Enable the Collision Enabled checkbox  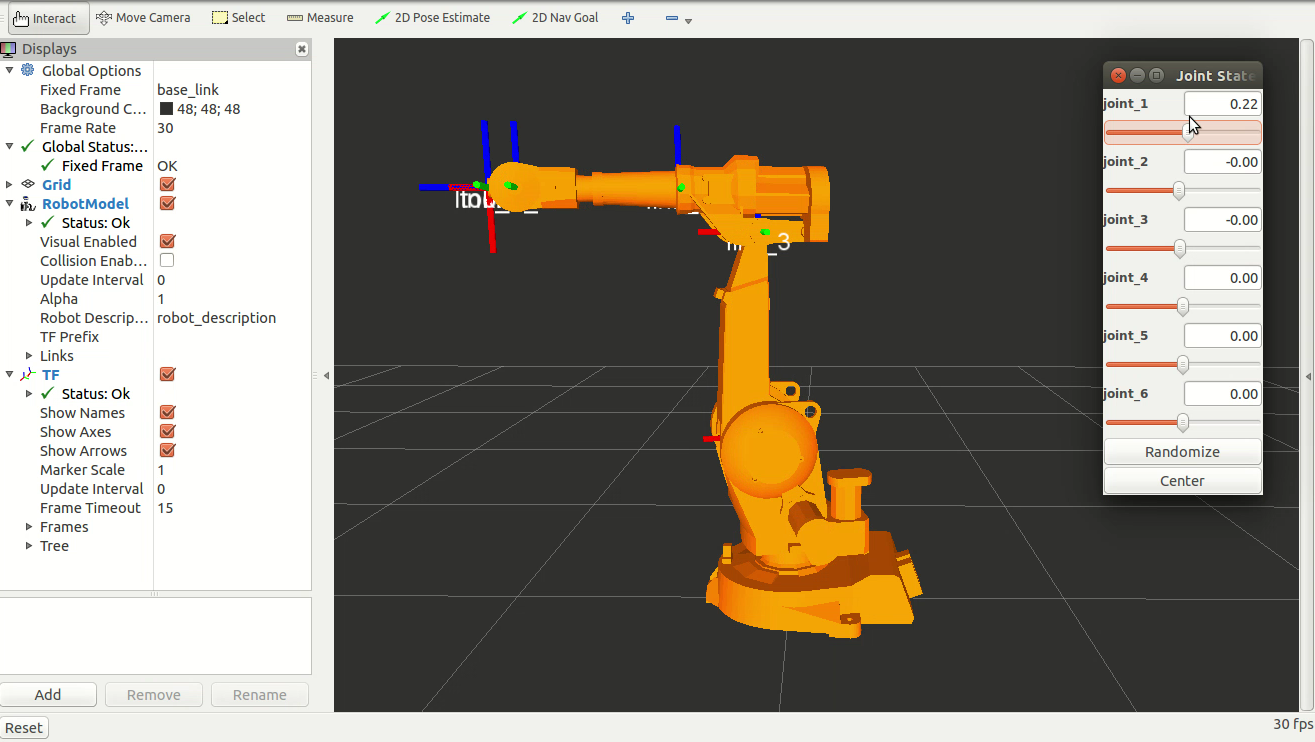click(167, 261)
